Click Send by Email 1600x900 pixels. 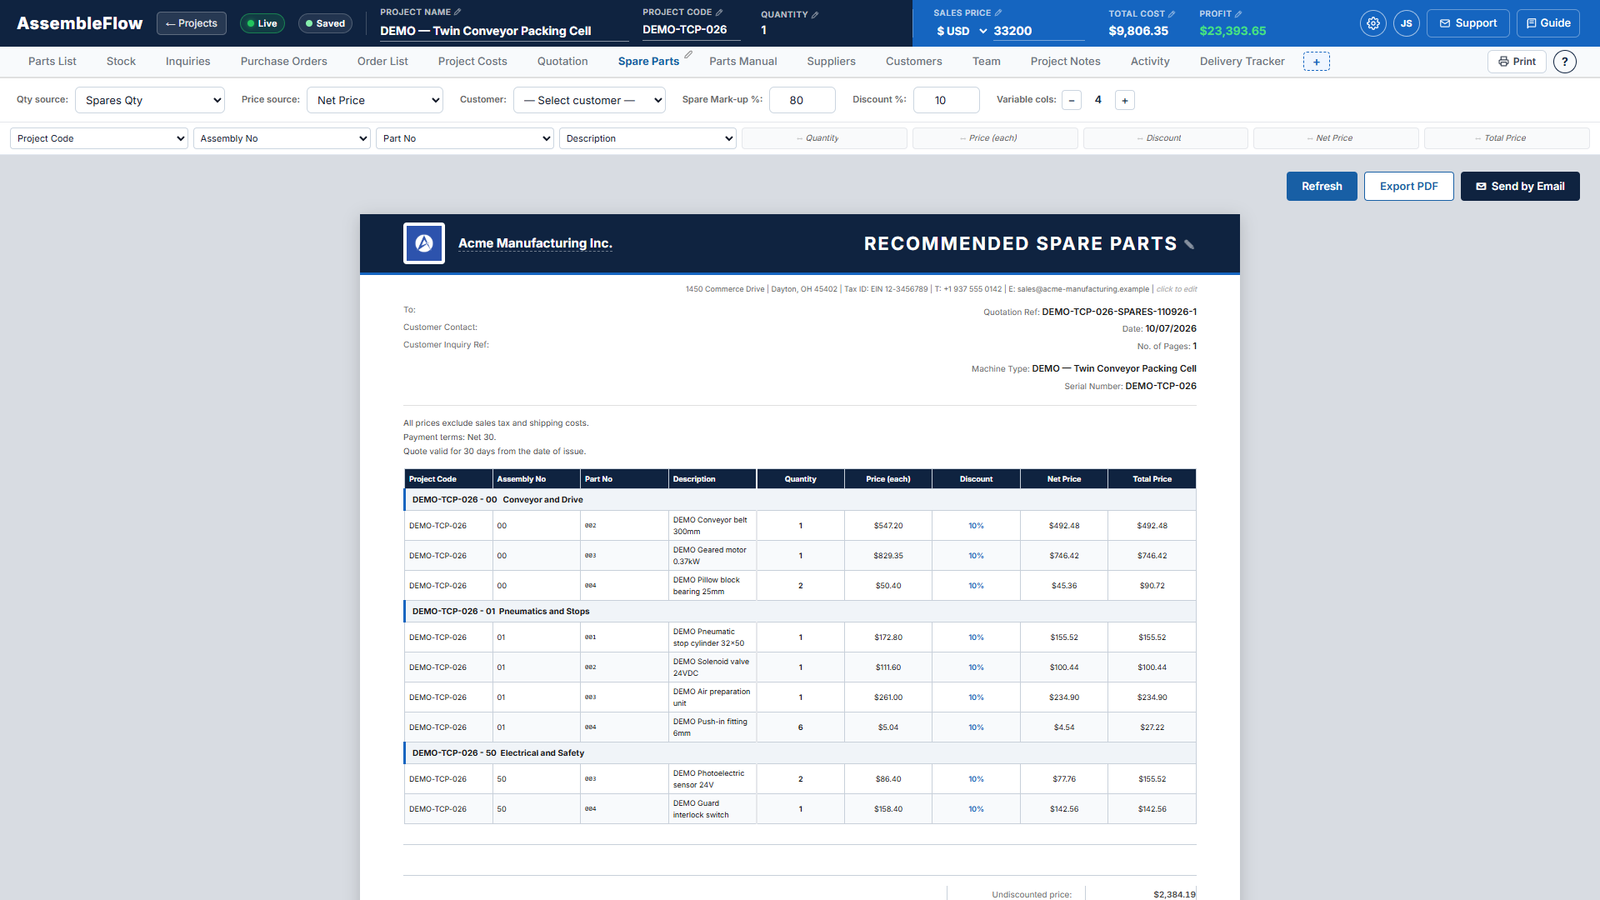tap(1520, 186)
